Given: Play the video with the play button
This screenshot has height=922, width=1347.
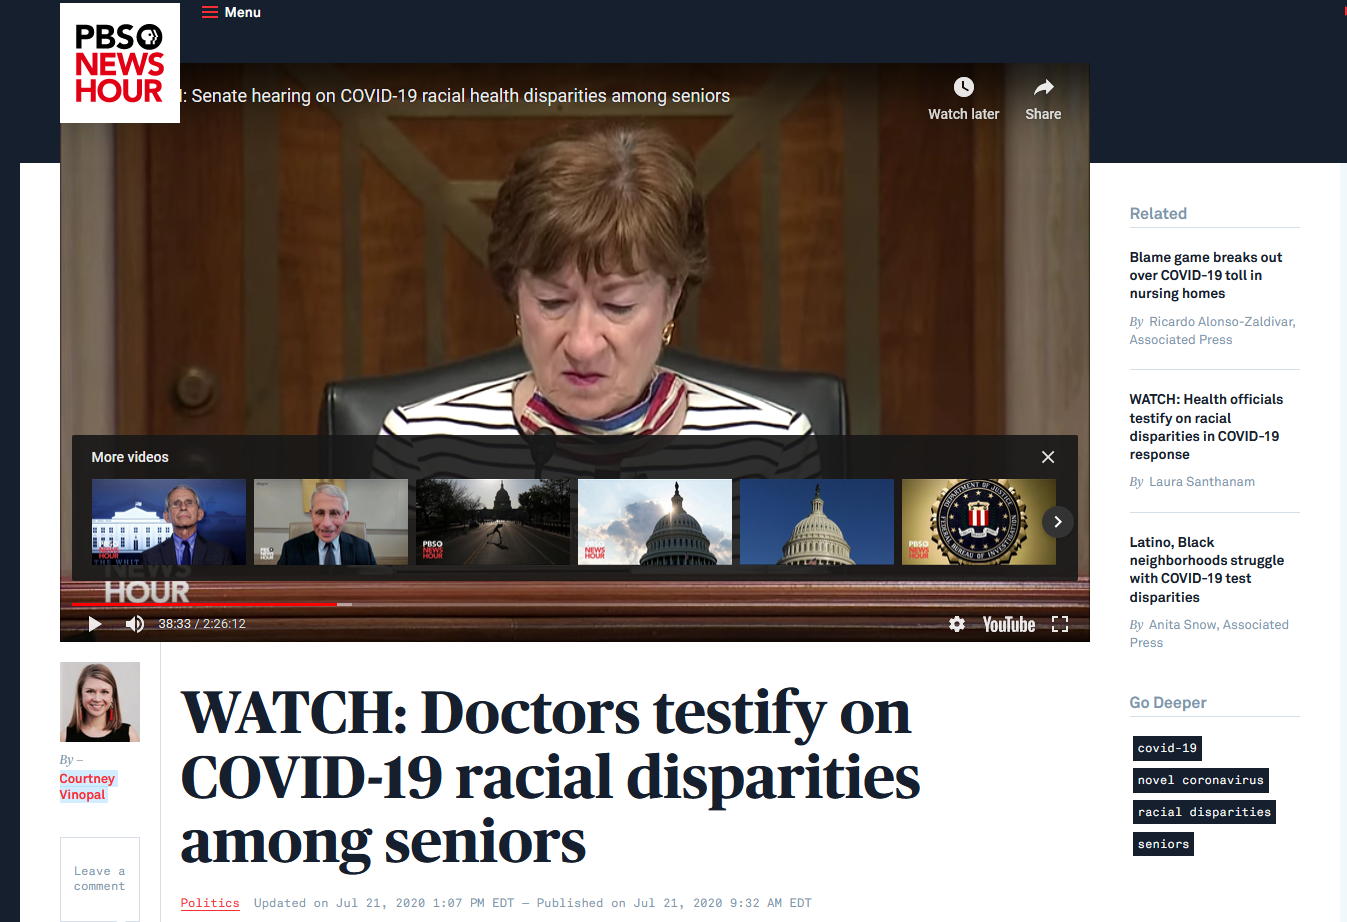Looking at the screenshot, I should click(x=95, y=624).
